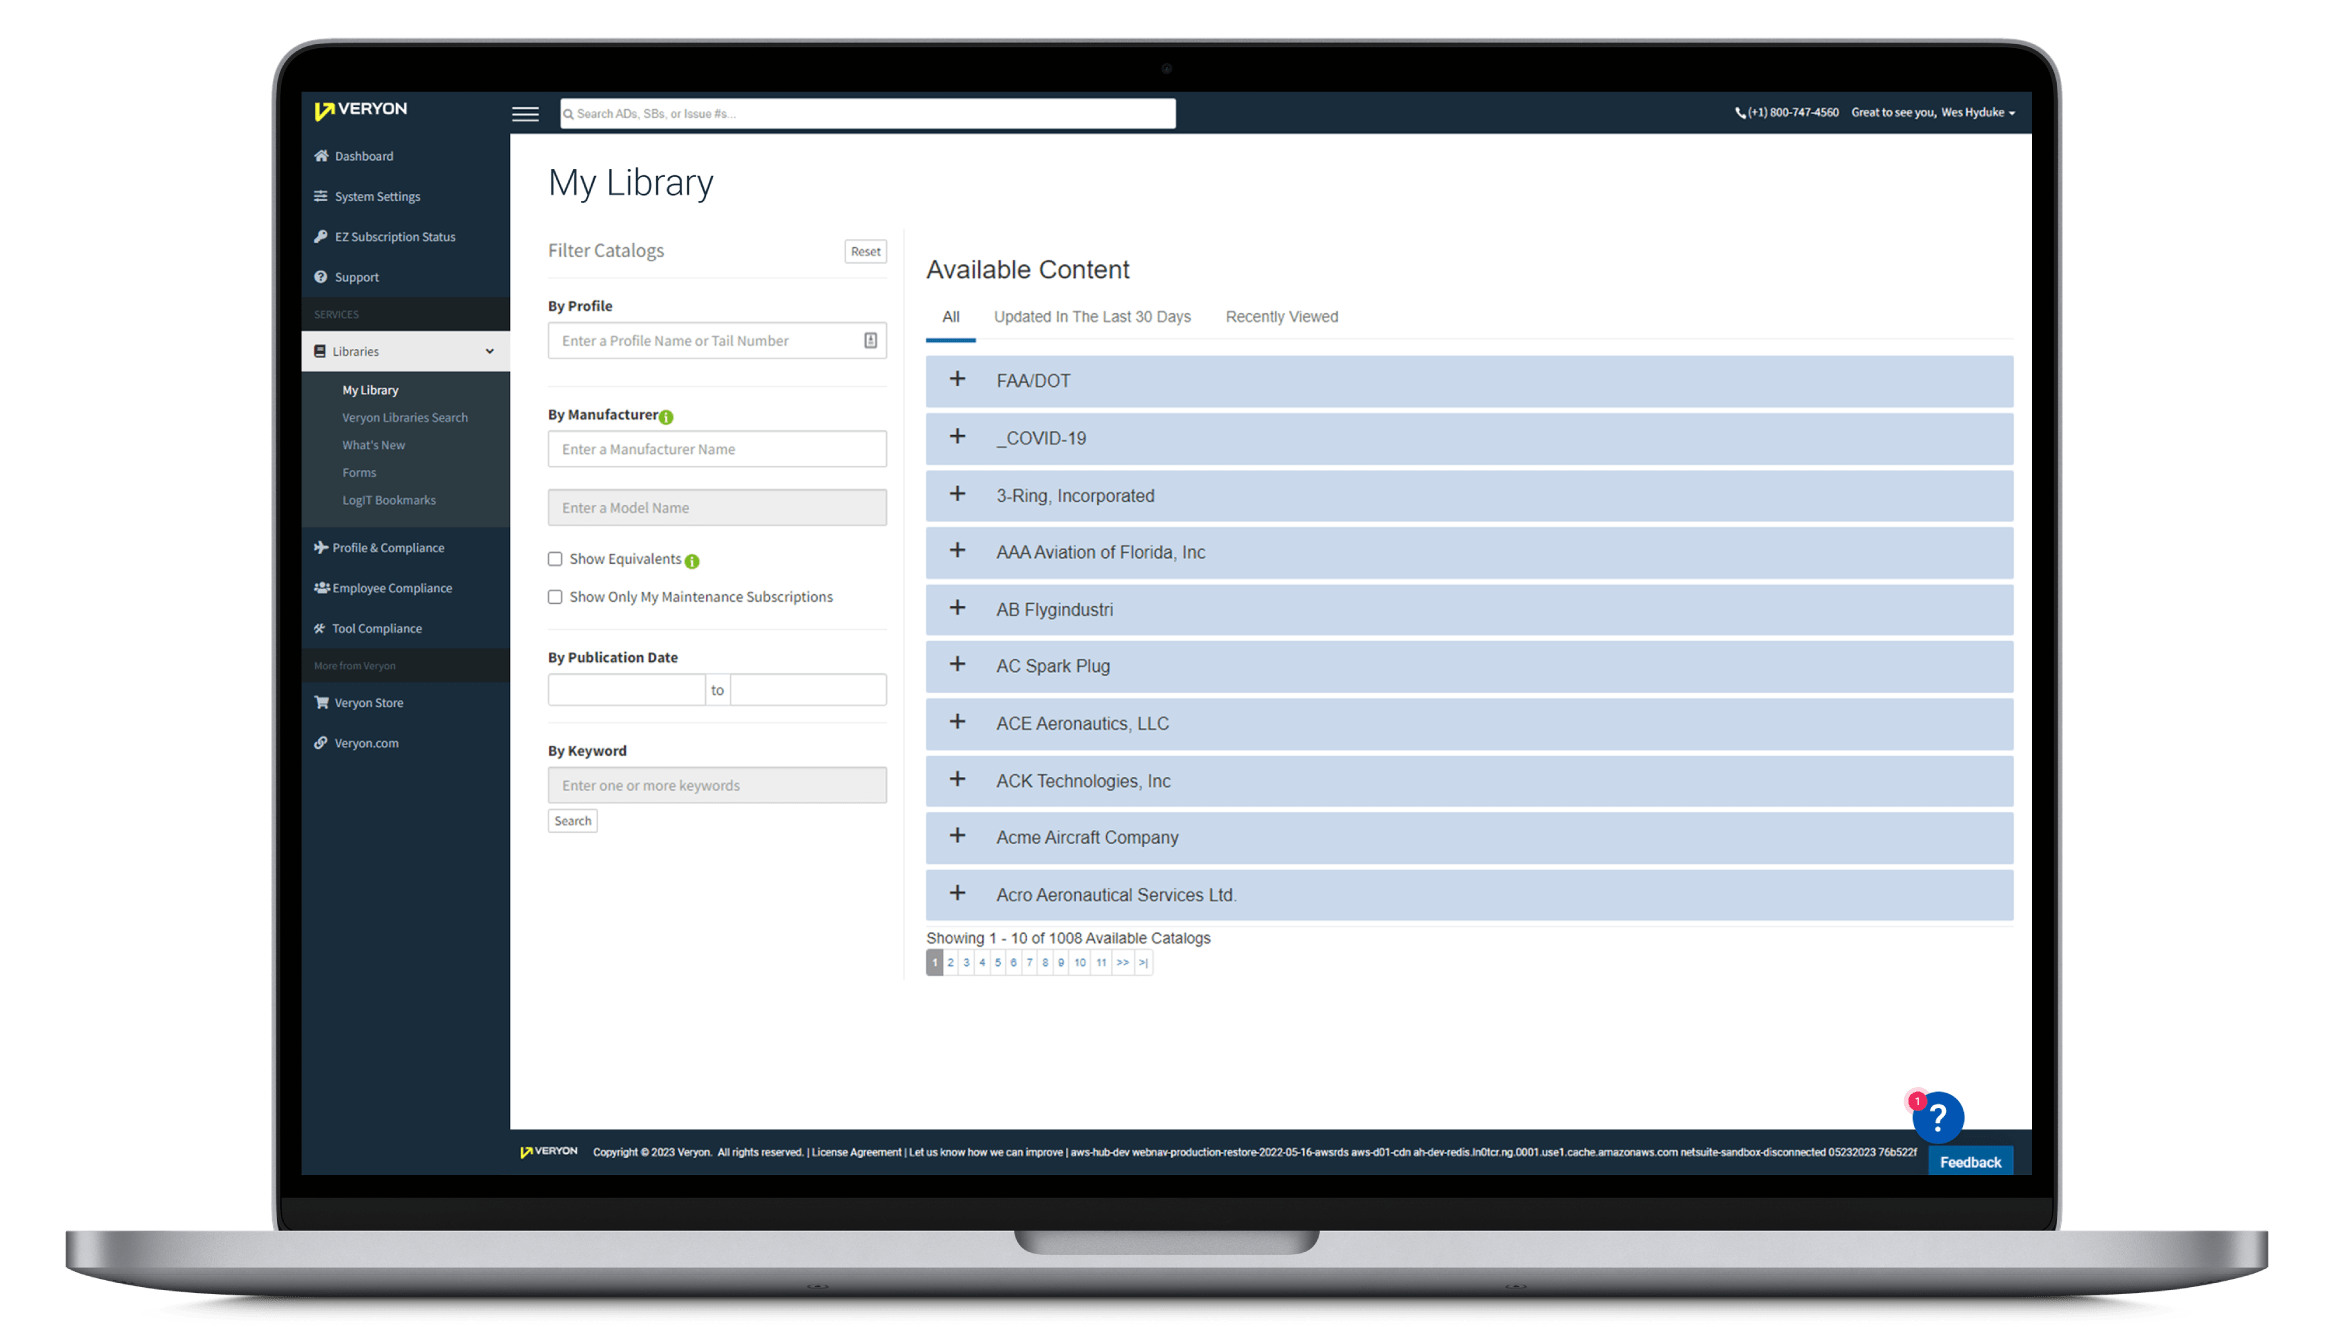Image resolution: width=2334 pixels, height=1327 pixels.
Task: Click the Support question-mark icon in sidebar
Action: pyautogui.click(x=321, y=277)
